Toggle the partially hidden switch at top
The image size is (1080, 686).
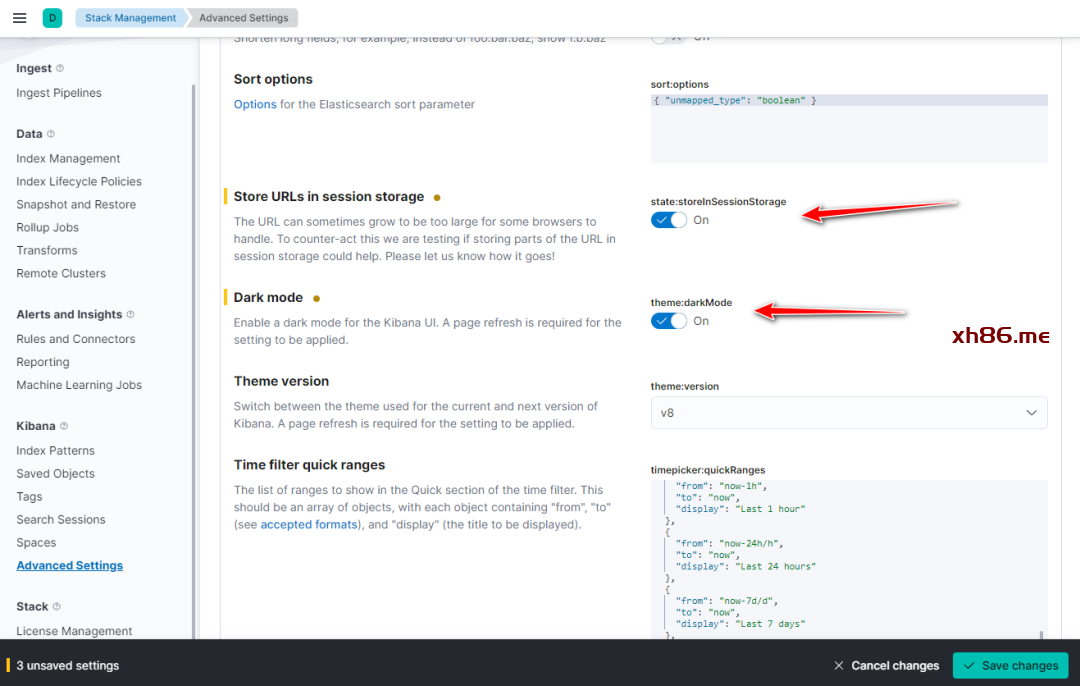pyautogui.click(x=668, y=38)
